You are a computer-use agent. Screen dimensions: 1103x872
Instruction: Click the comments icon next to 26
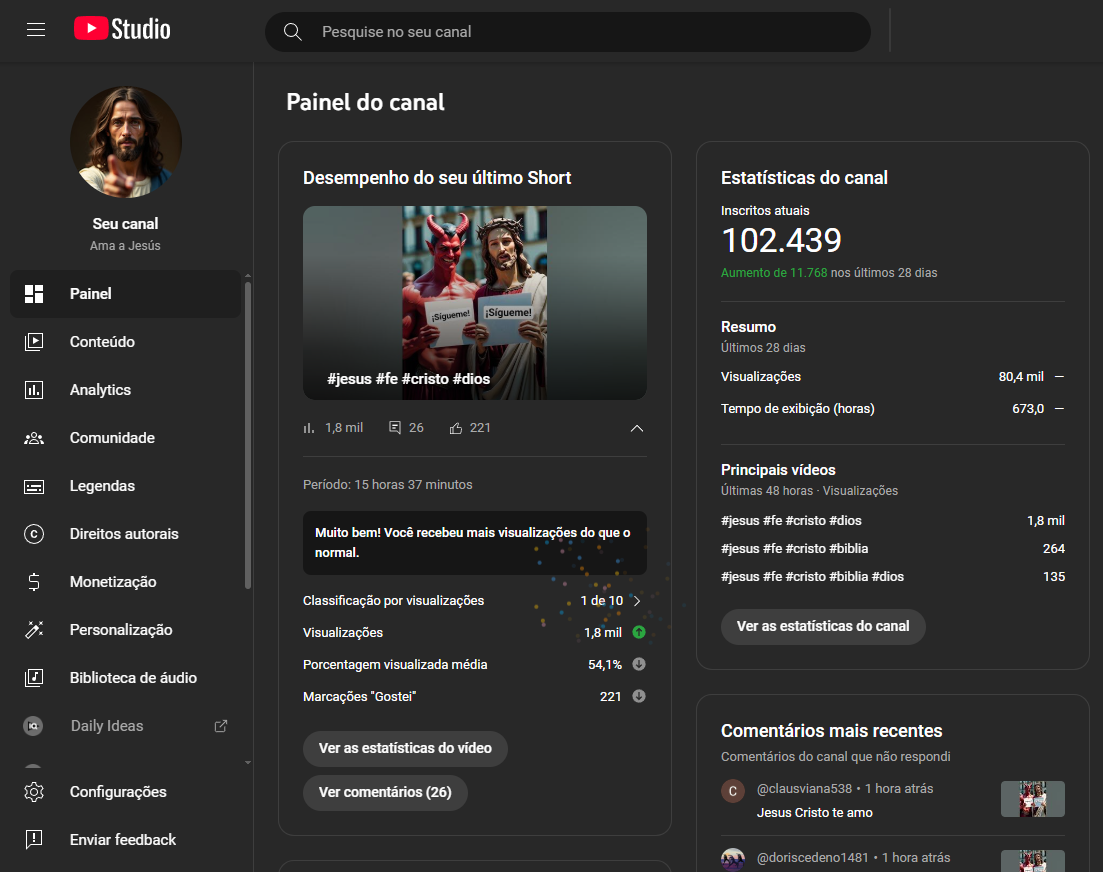[395, 428]
